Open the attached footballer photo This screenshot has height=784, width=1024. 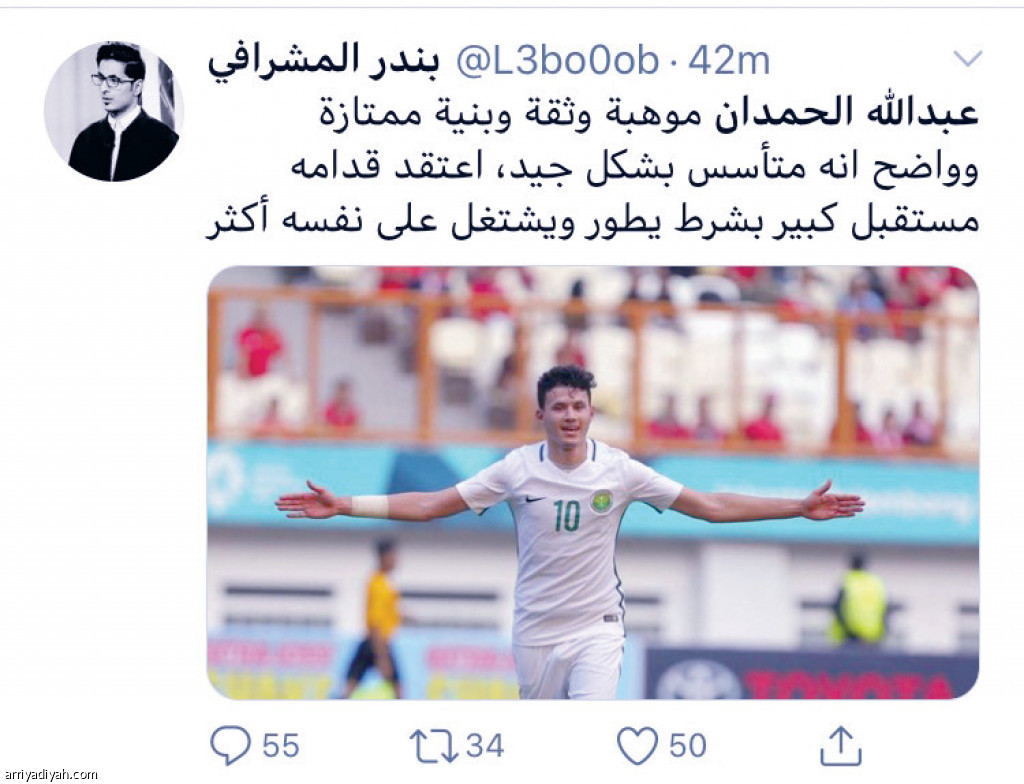click(x=593, y=482)
